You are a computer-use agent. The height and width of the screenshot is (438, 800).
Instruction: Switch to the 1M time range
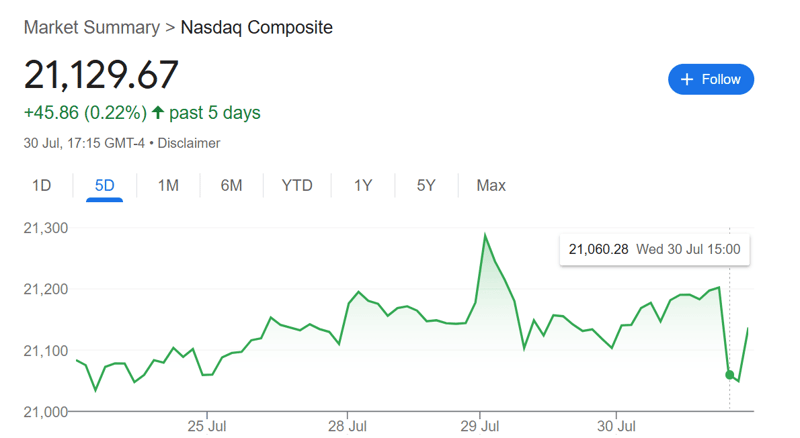[168, 185]
